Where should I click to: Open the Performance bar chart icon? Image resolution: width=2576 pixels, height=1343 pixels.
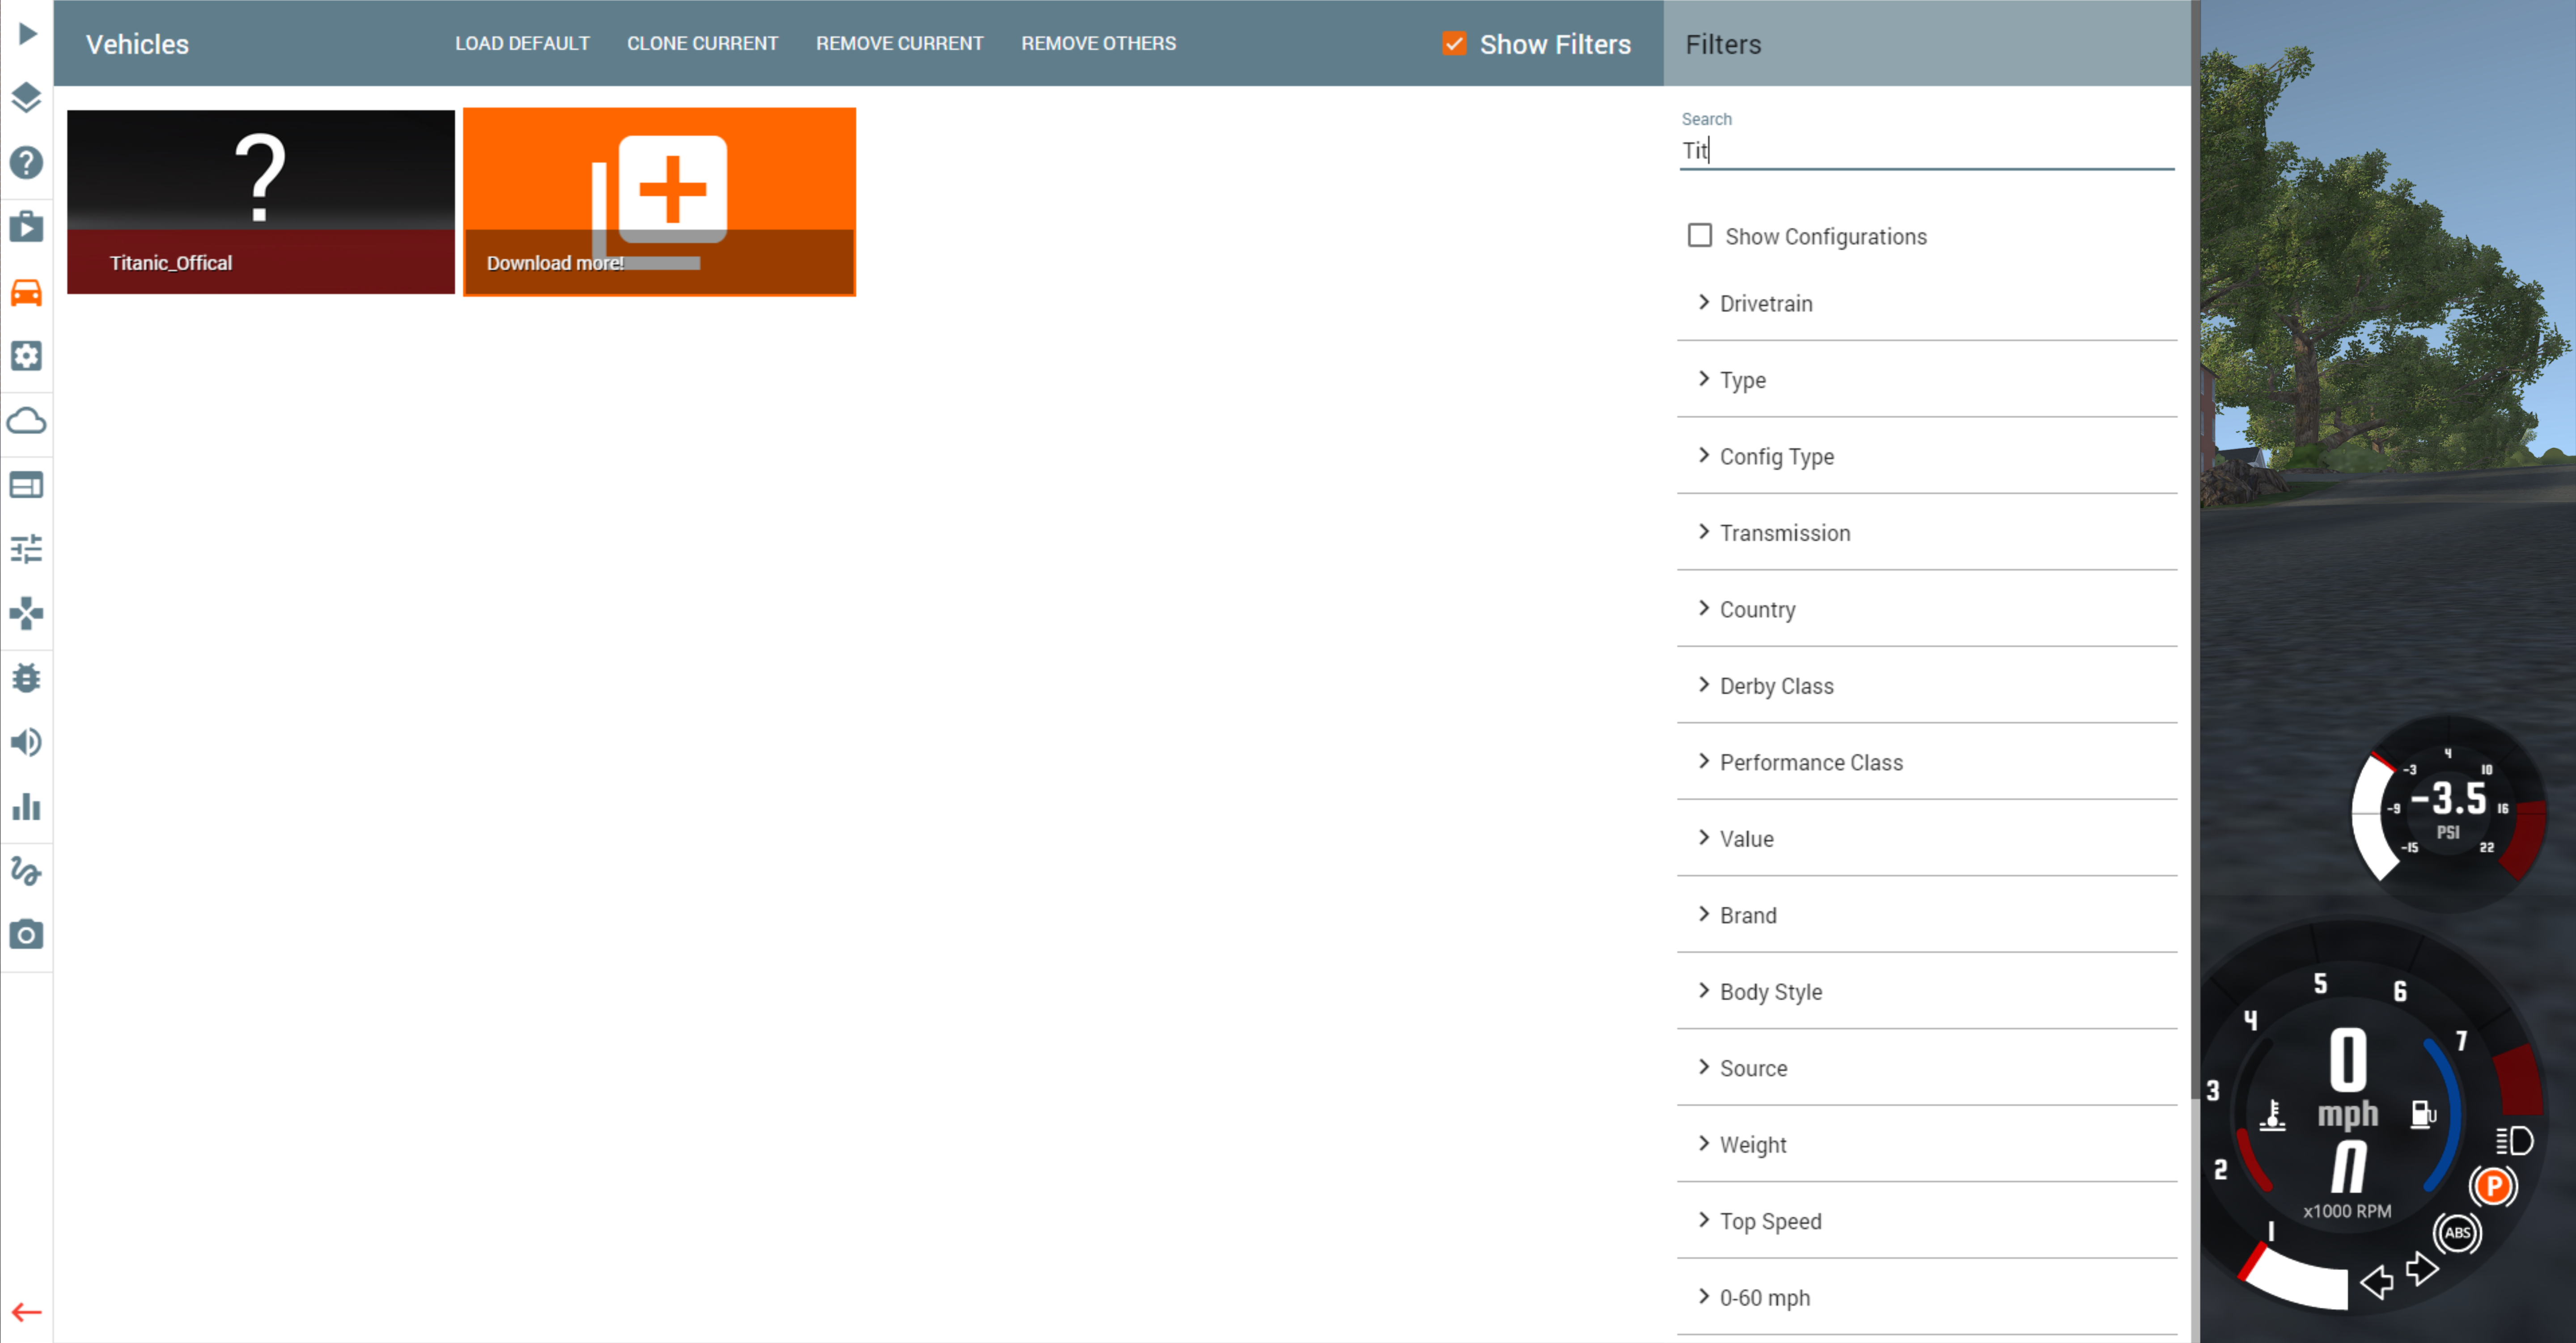[x=27, y=807]
